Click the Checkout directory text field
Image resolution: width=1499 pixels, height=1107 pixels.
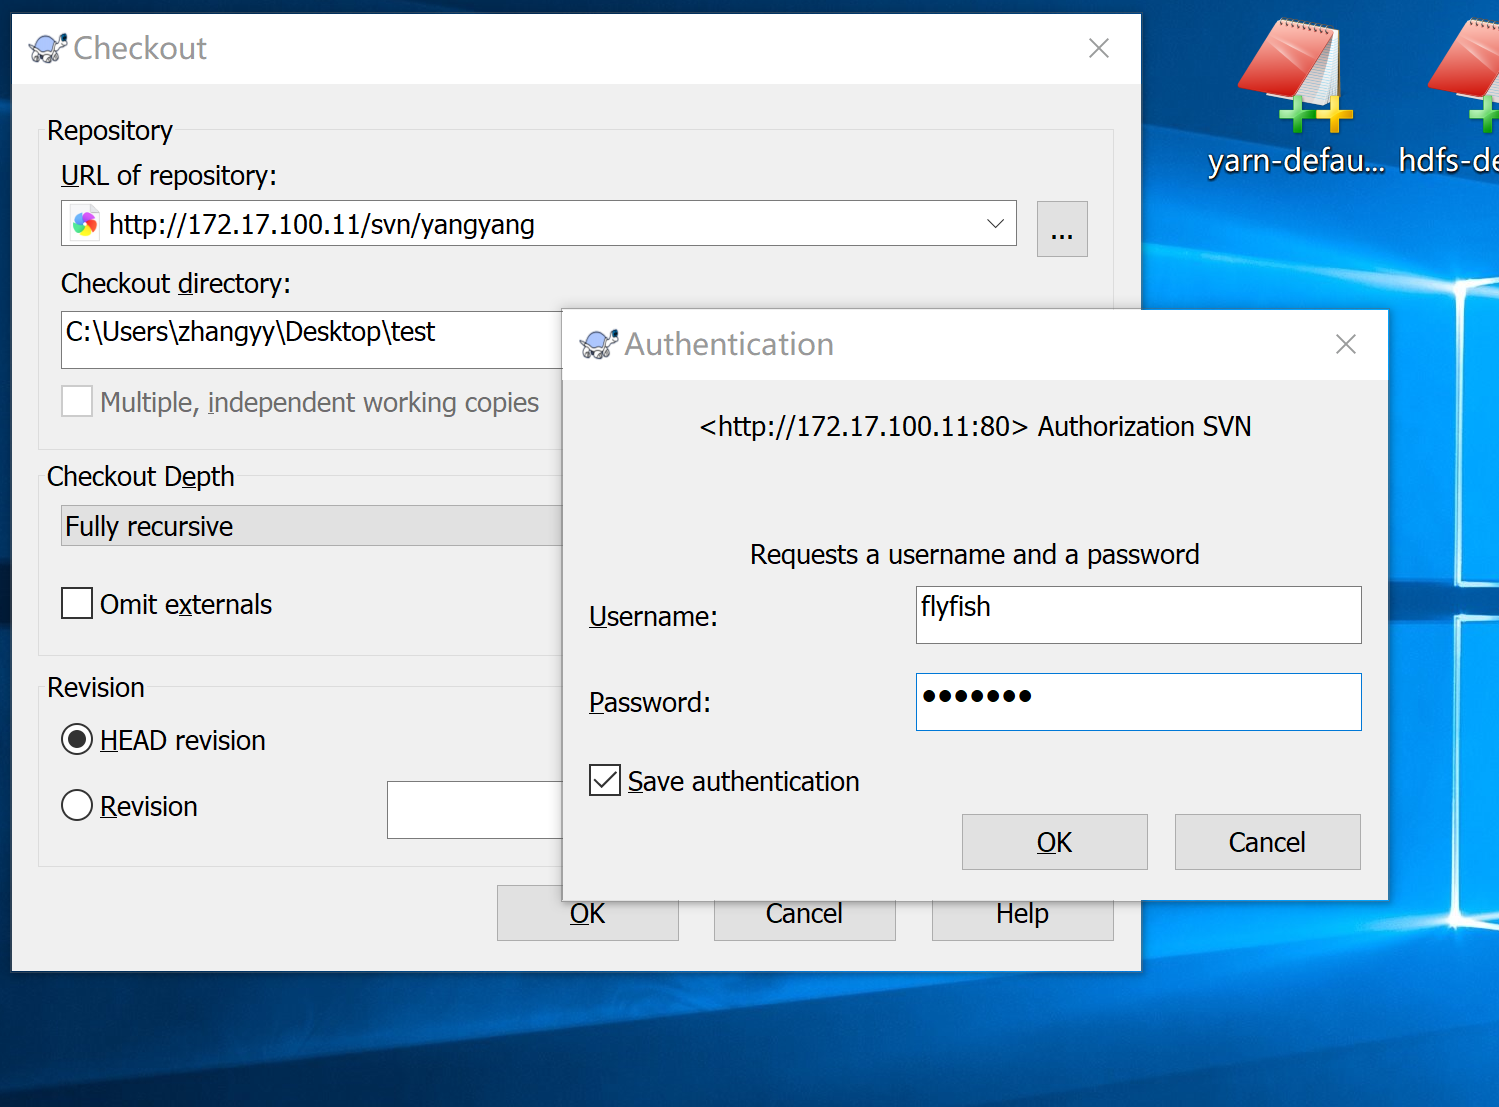coord(312,340)
